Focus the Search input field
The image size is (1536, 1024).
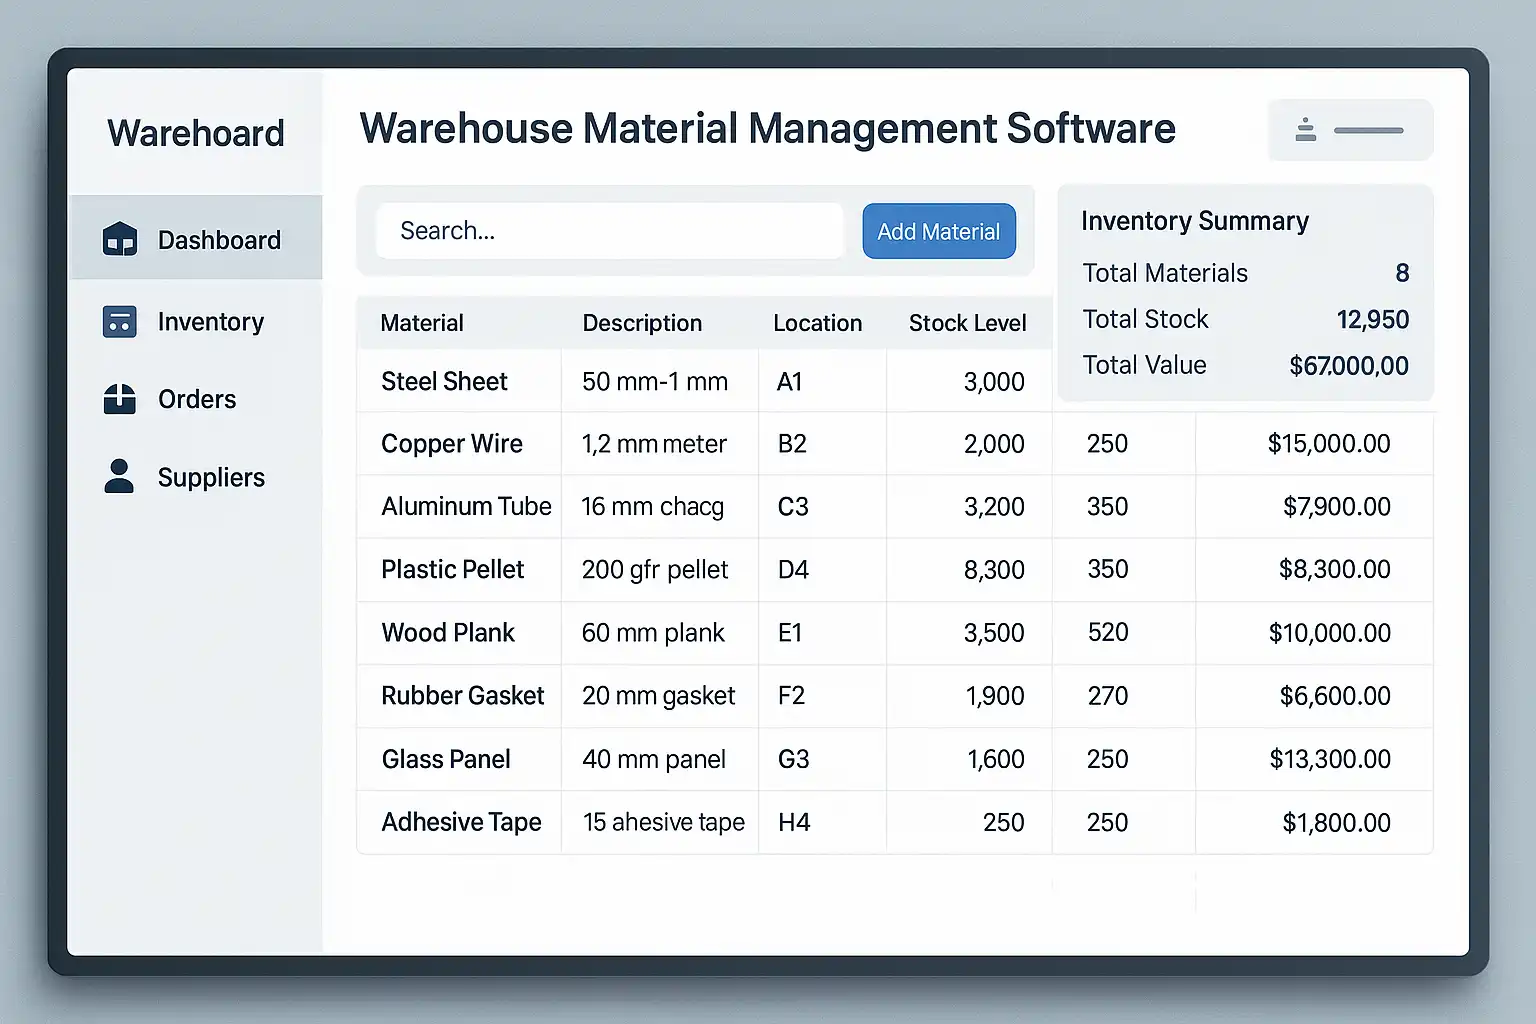point(610,231)
